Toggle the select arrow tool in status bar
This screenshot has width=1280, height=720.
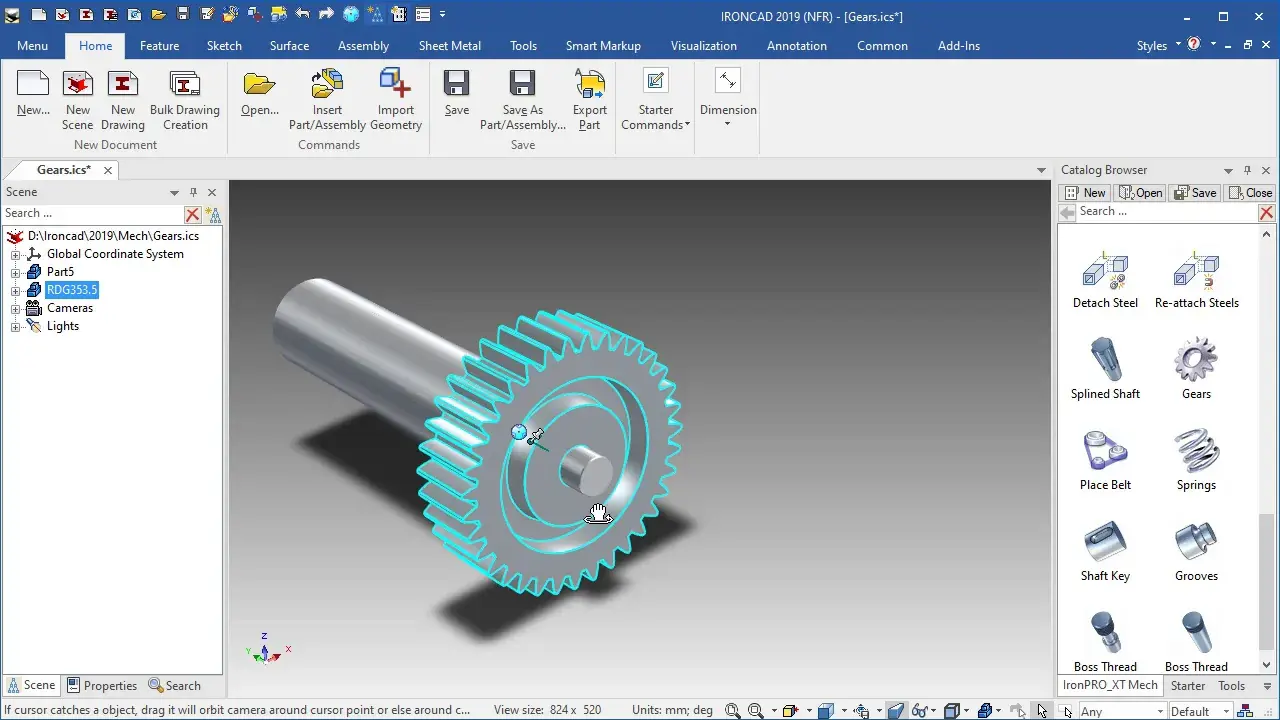pyautogui.click(x=1042, y=711)
